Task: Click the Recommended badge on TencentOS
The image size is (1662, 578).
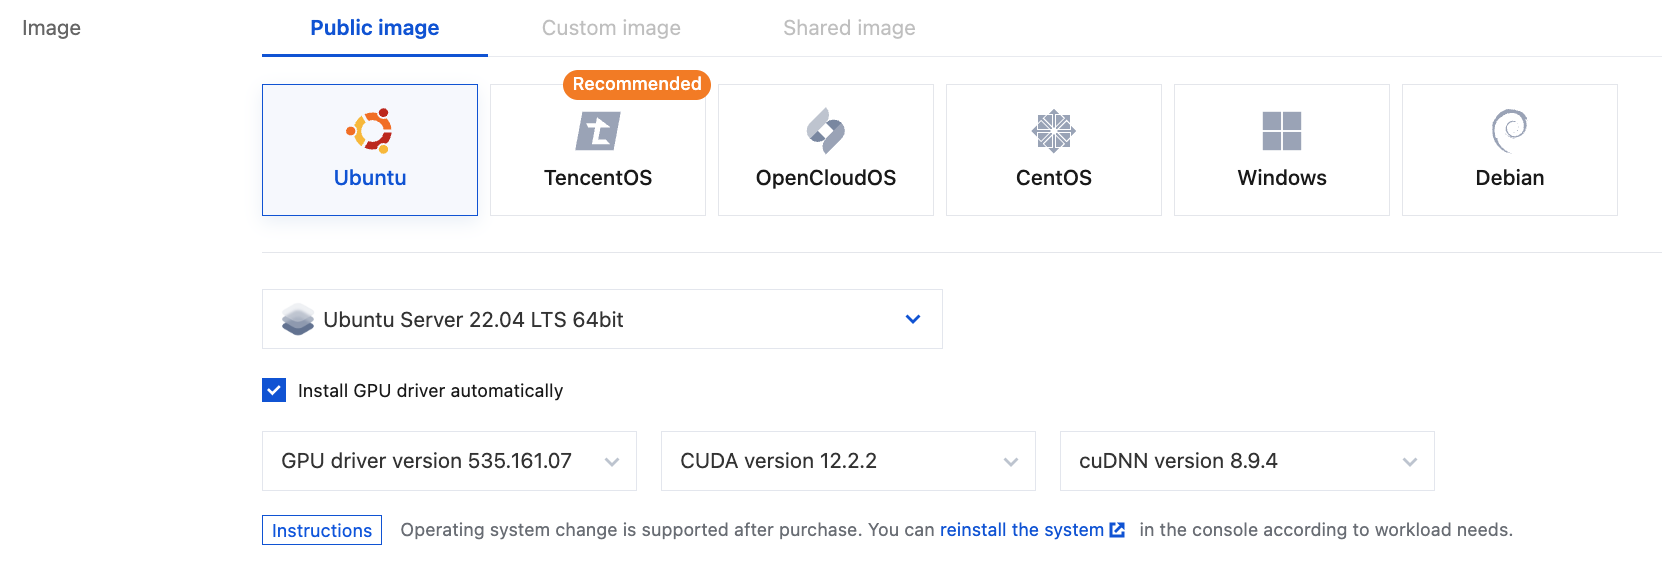Action: [x=637, y=84]
